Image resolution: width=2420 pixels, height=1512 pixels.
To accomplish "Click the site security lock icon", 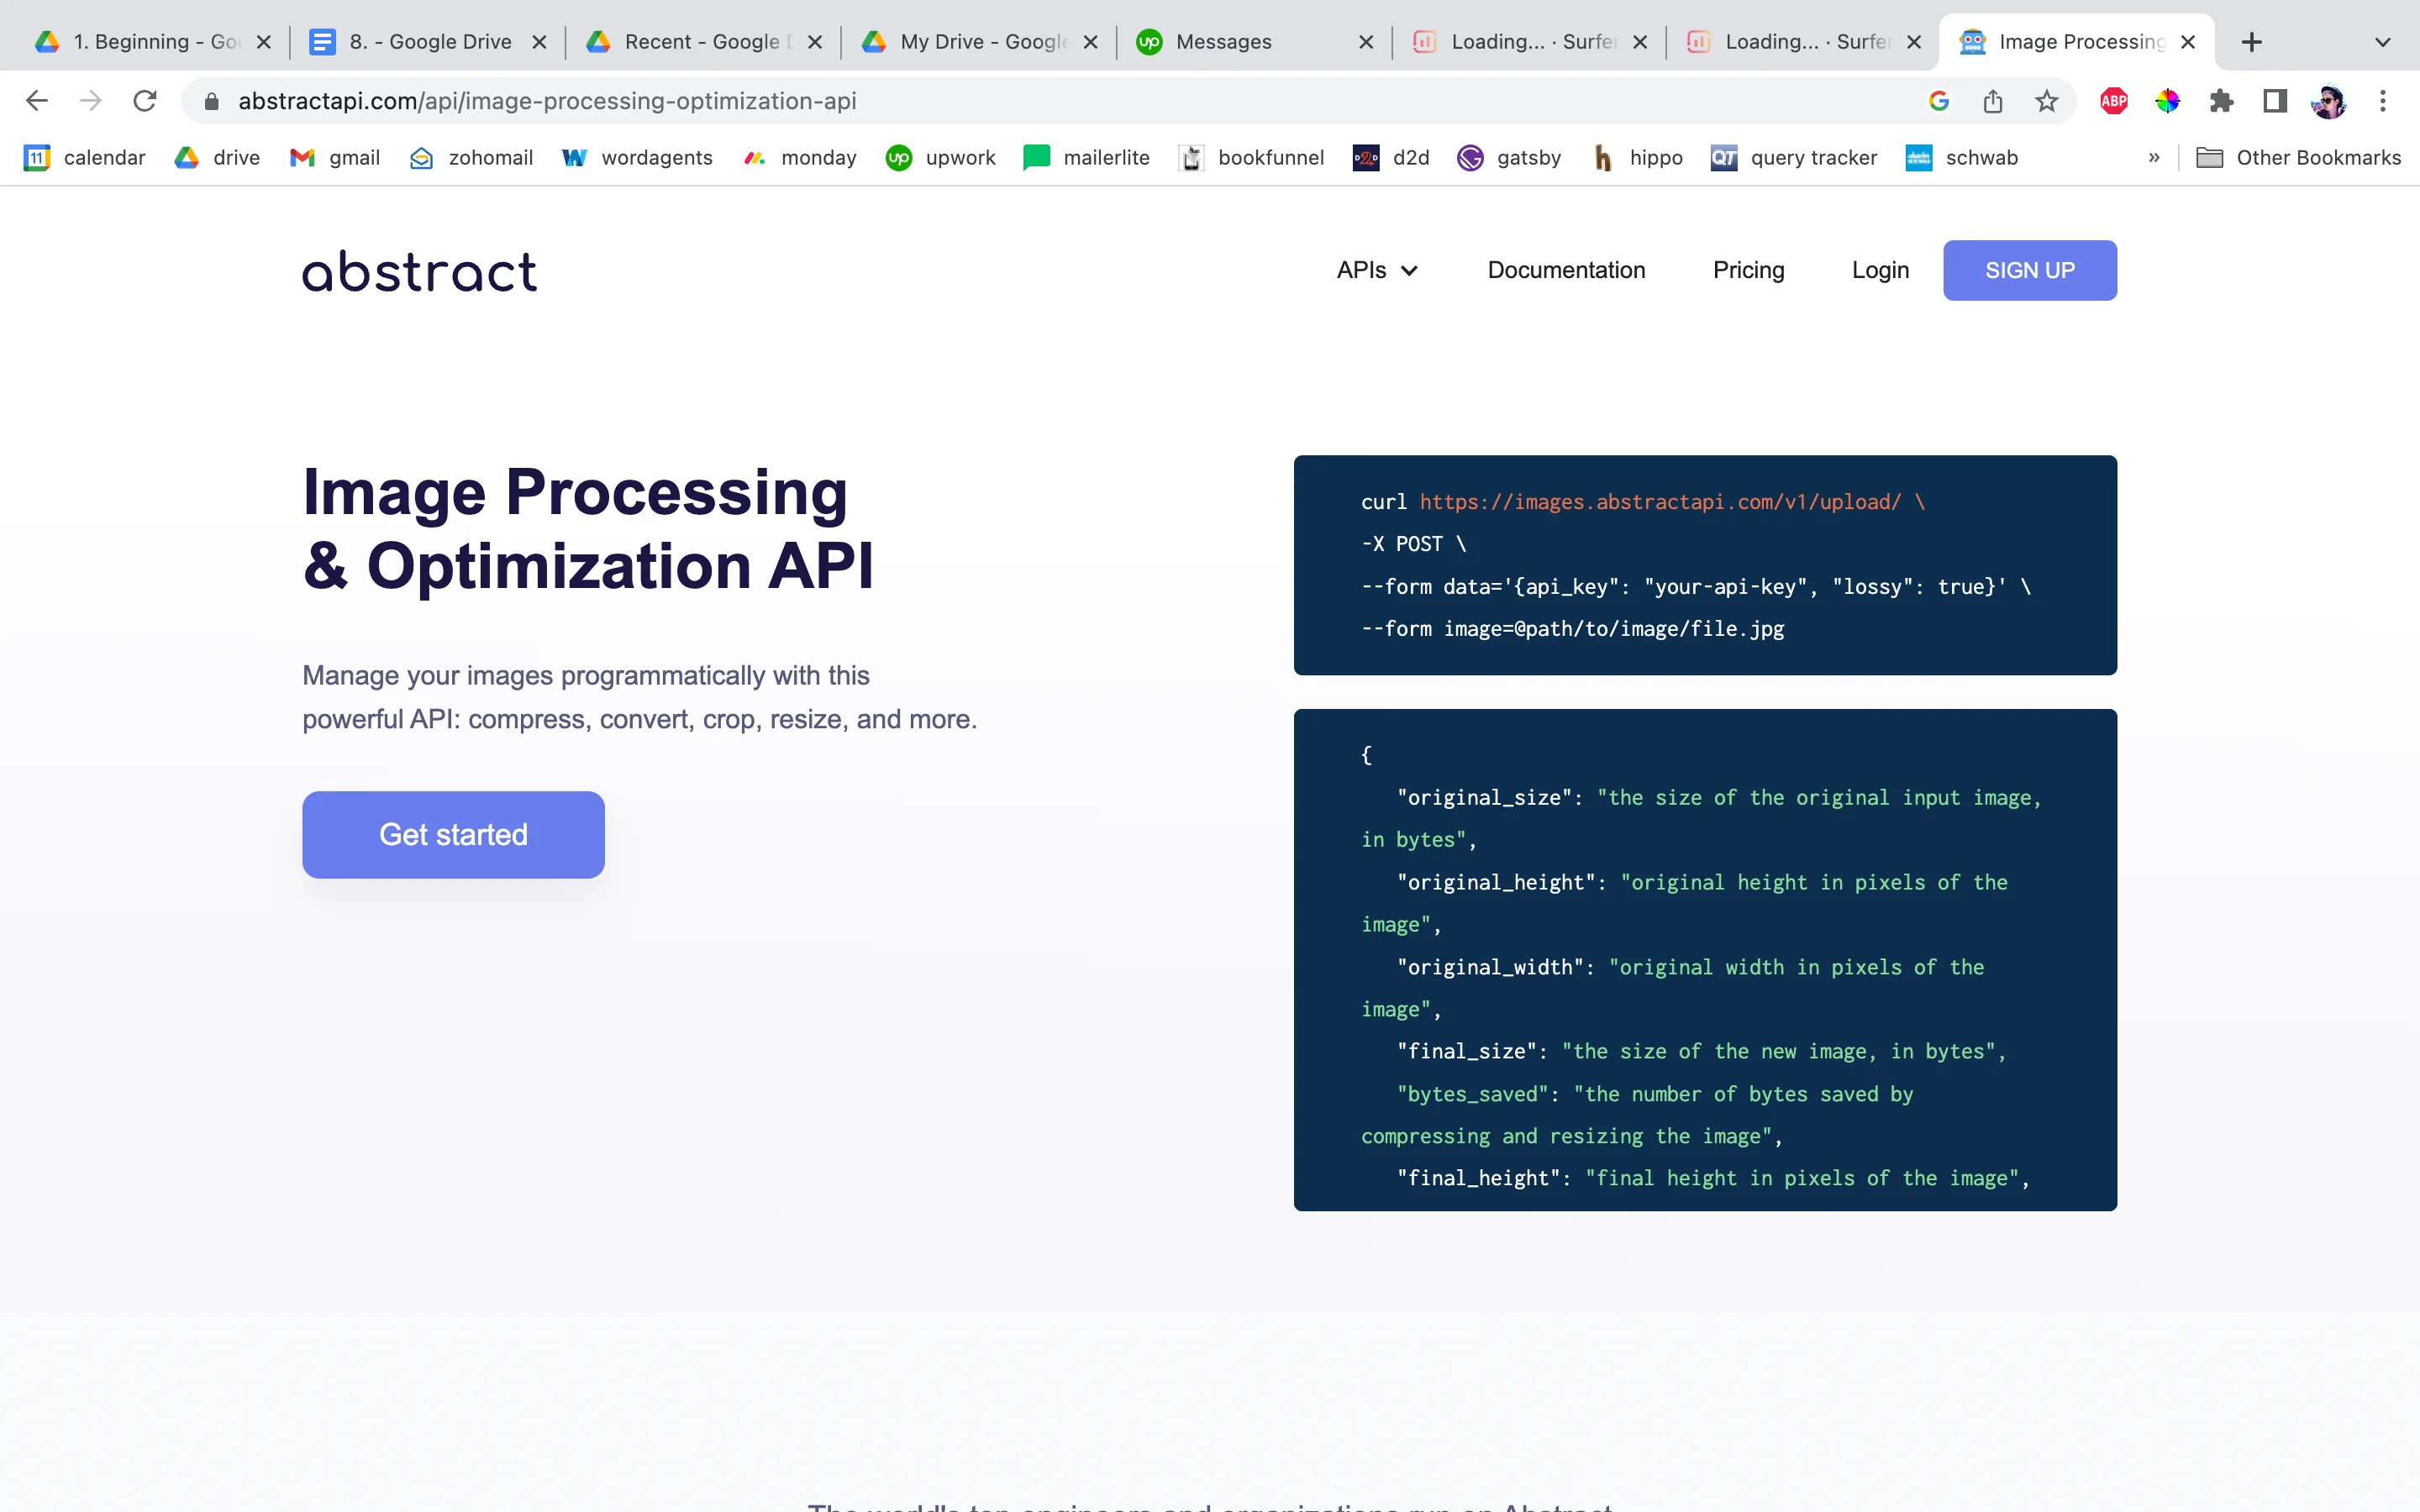I will pos(211,100).
